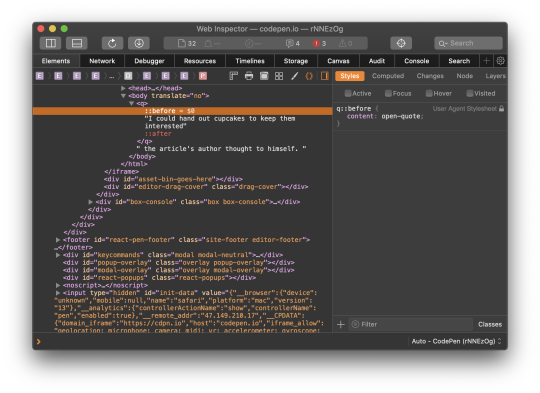Switch to the Network tab
Screen dimensions: 540x393
click(x=102, y=61)
